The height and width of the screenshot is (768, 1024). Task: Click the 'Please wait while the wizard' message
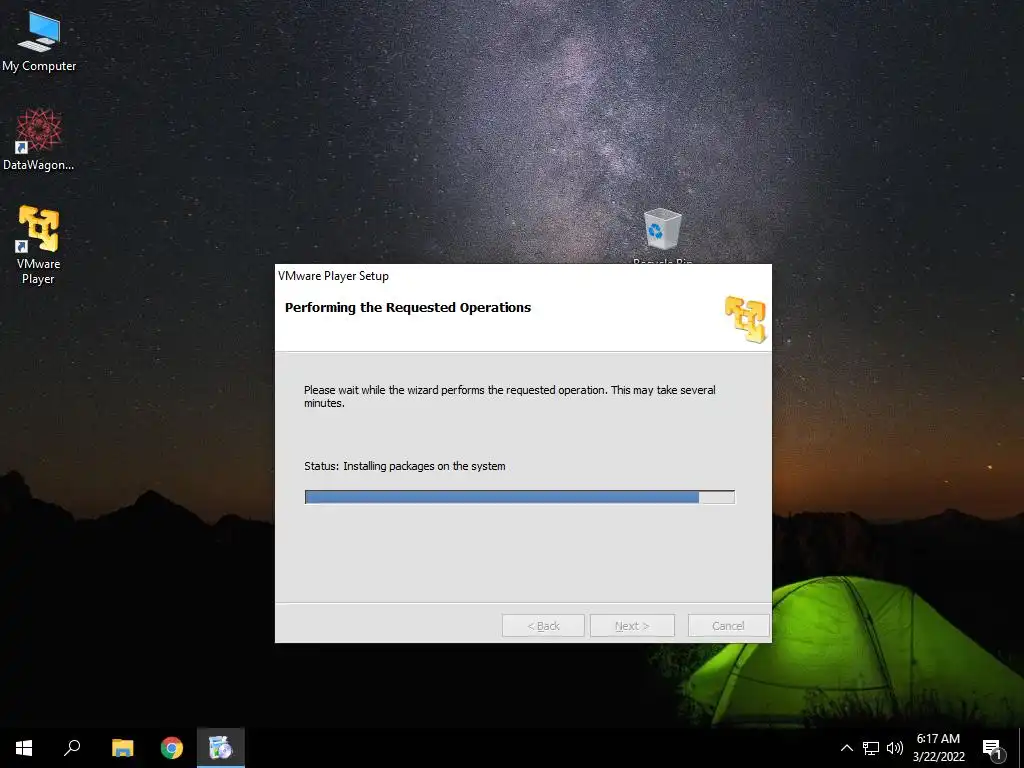pyautogui.click(x=510, y=396)
